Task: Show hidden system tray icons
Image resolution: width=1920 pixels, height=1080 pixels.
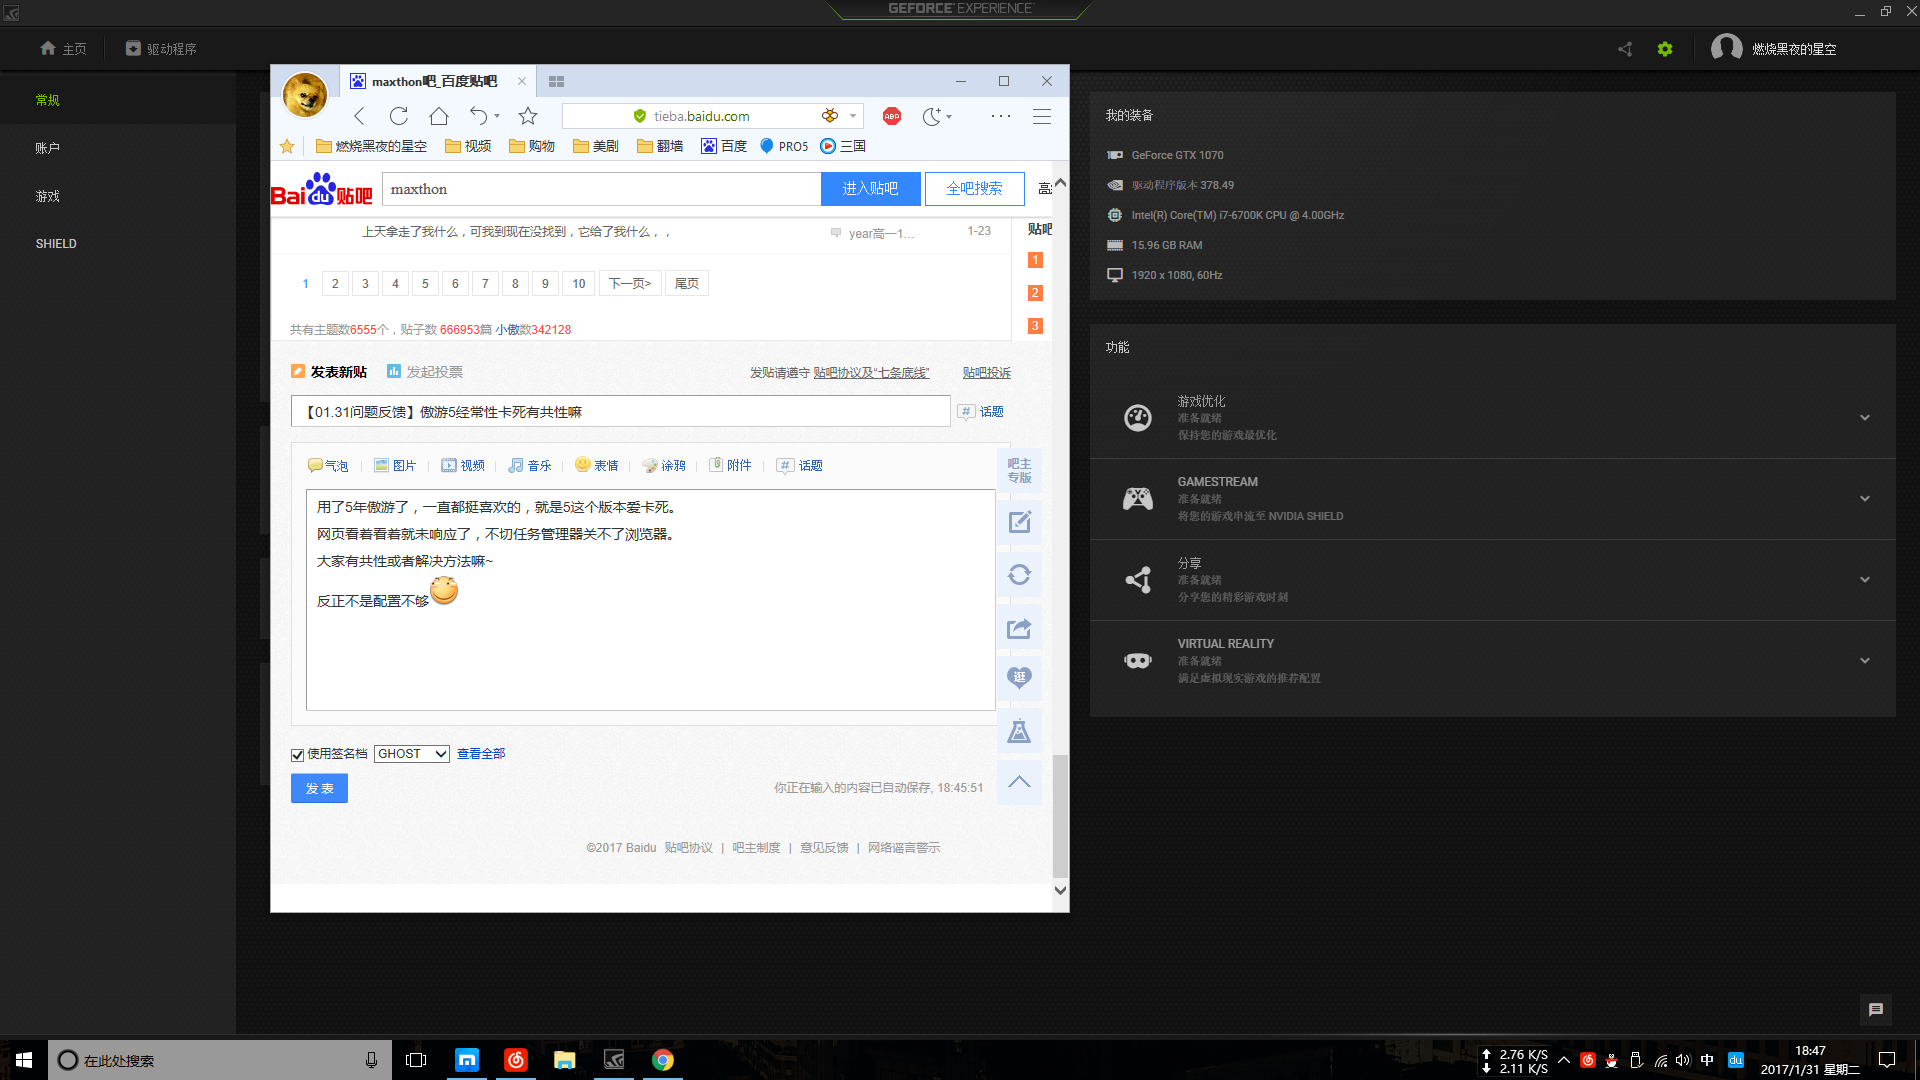Action: [x=1564, y=1060]
